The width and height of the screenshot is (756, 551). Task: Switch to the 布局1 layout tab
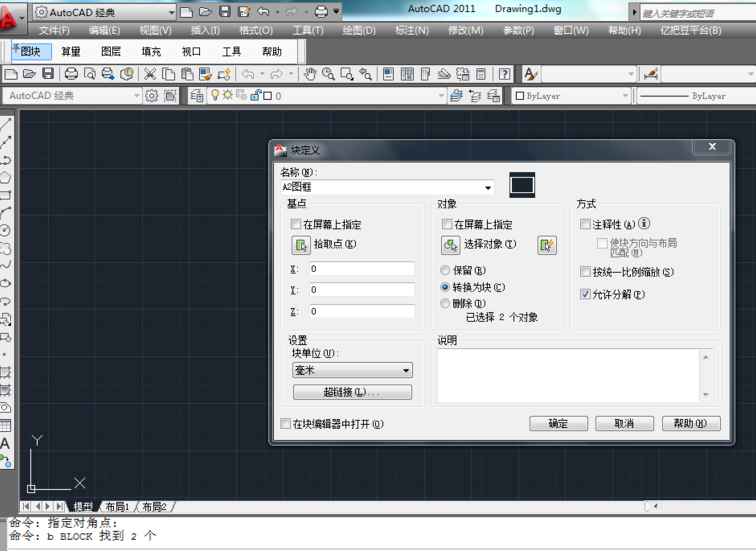coord(117,507)
